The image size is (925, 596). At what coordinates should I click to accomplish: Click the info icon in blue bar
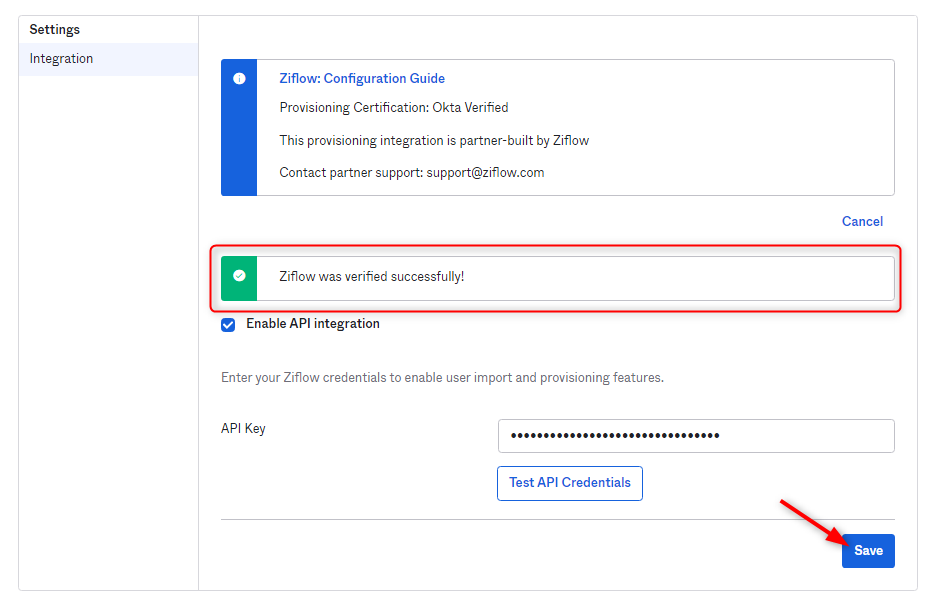pyautogui.click(x=239, y=78)
